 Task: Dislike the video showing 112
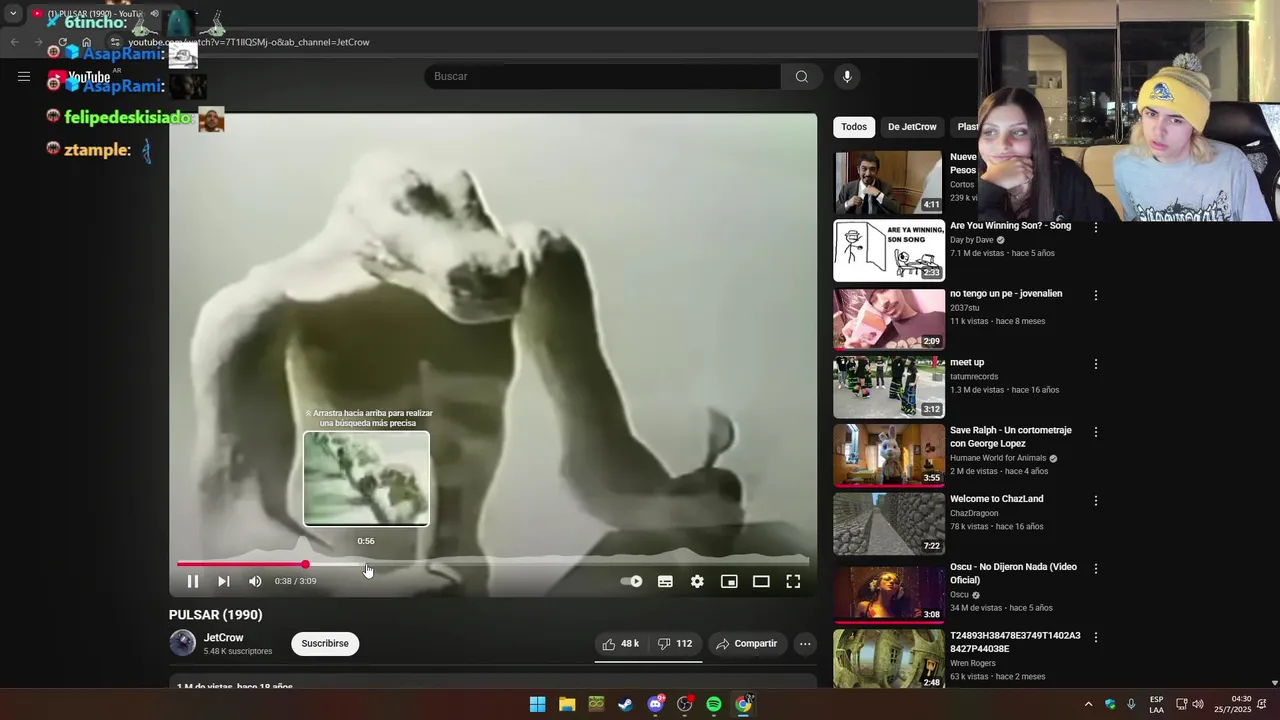click(675, 644)
